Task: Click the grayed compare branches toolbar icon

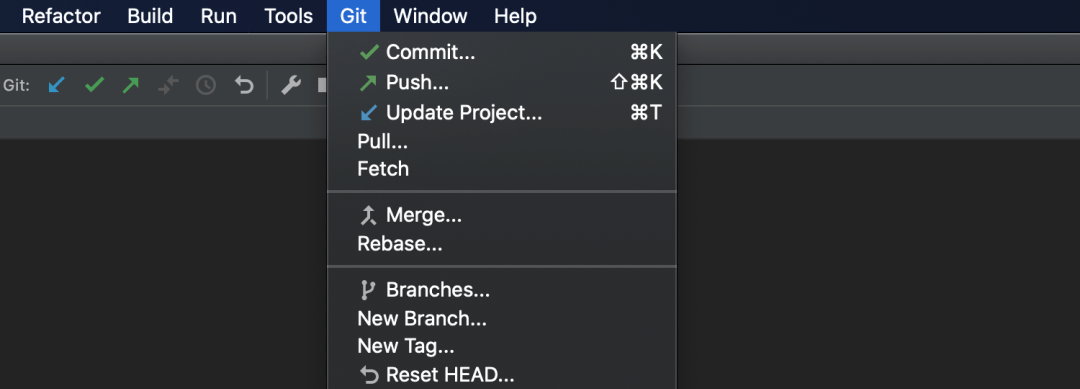Action: tap(168, 85)
